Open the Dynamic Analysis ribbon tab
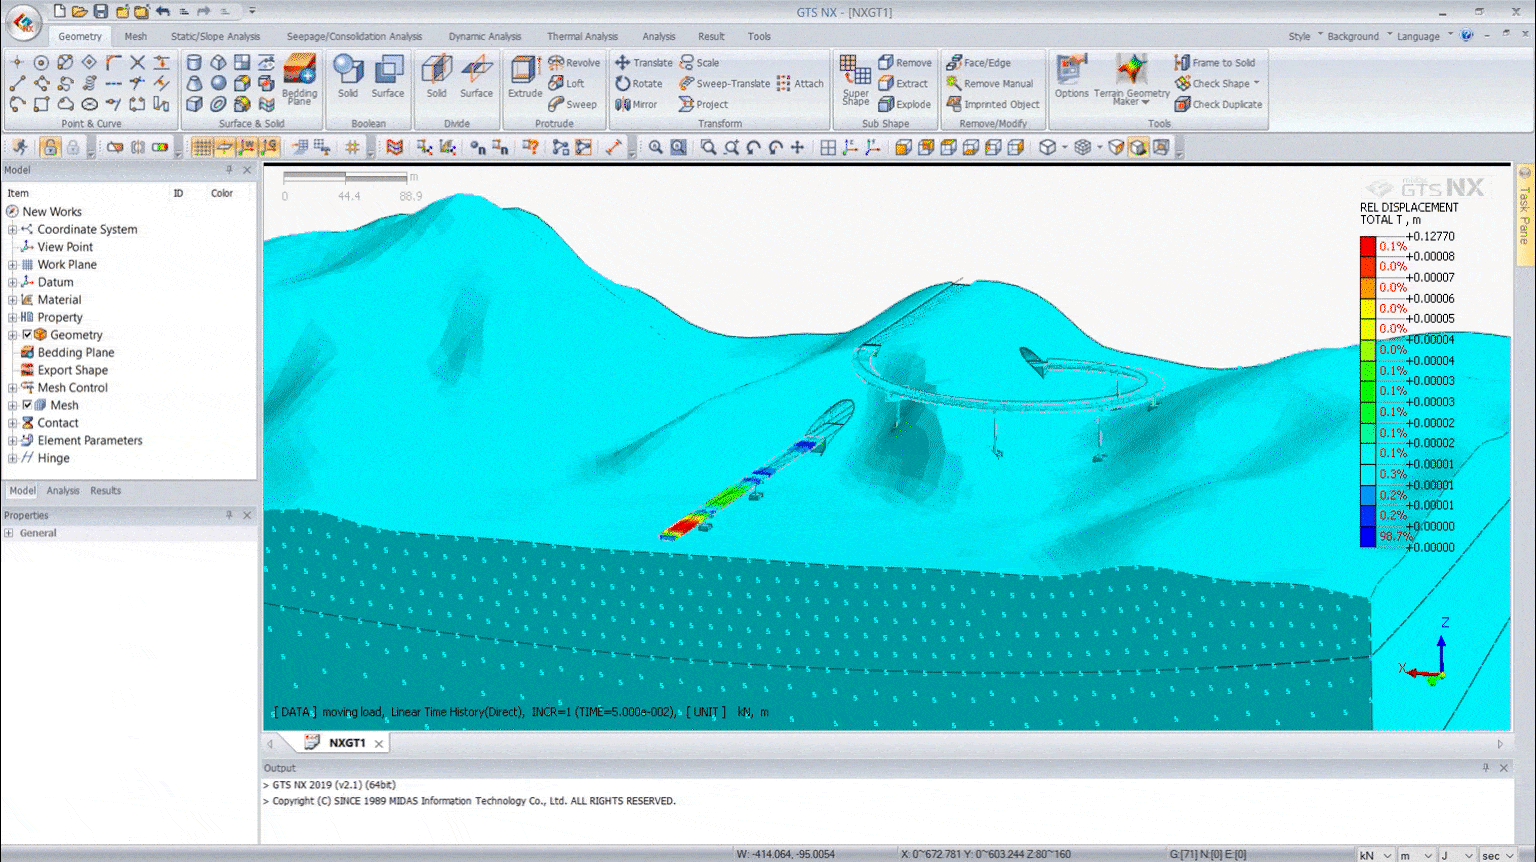 click(485, 36)
